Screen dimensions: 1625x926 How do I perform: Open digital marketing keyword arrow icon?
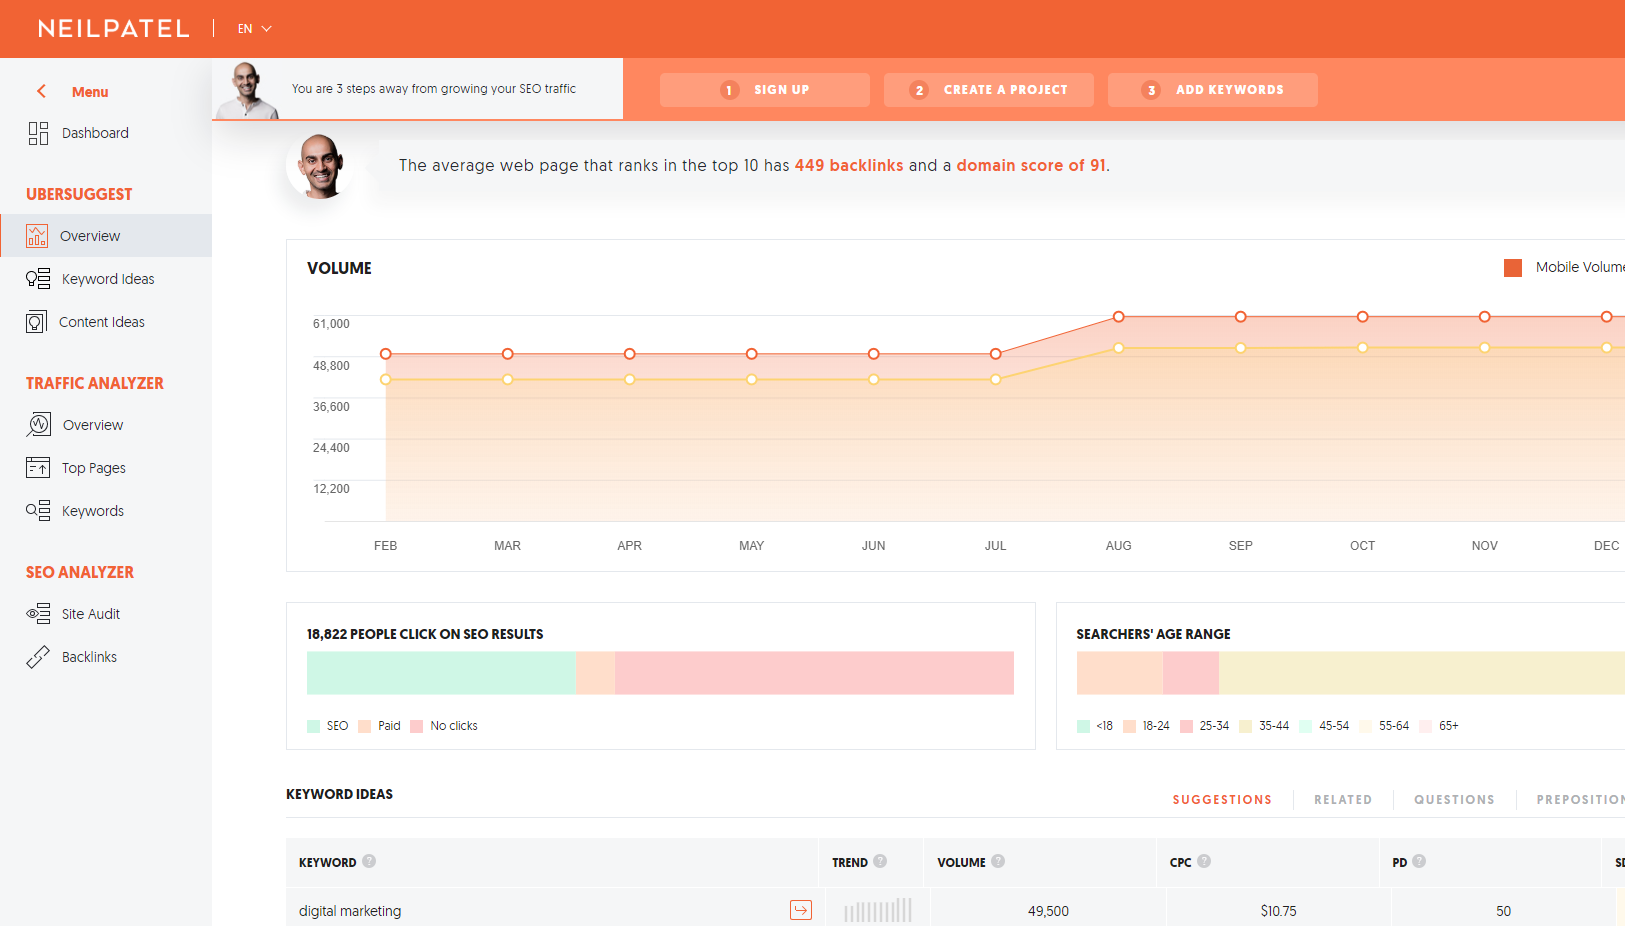pyautogui.click(x=801, y=910)
